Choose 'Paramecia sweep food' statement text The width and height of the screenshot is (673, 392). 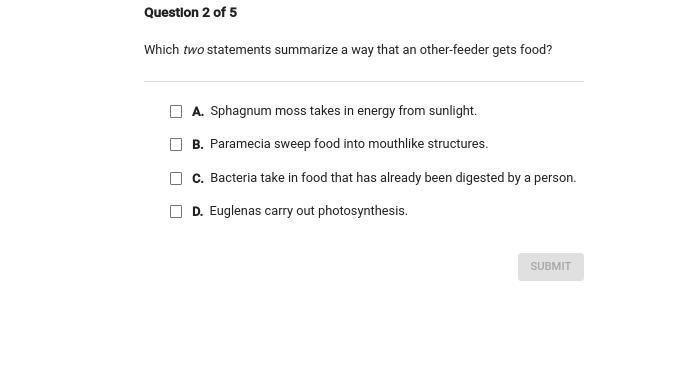click(349, 144)
